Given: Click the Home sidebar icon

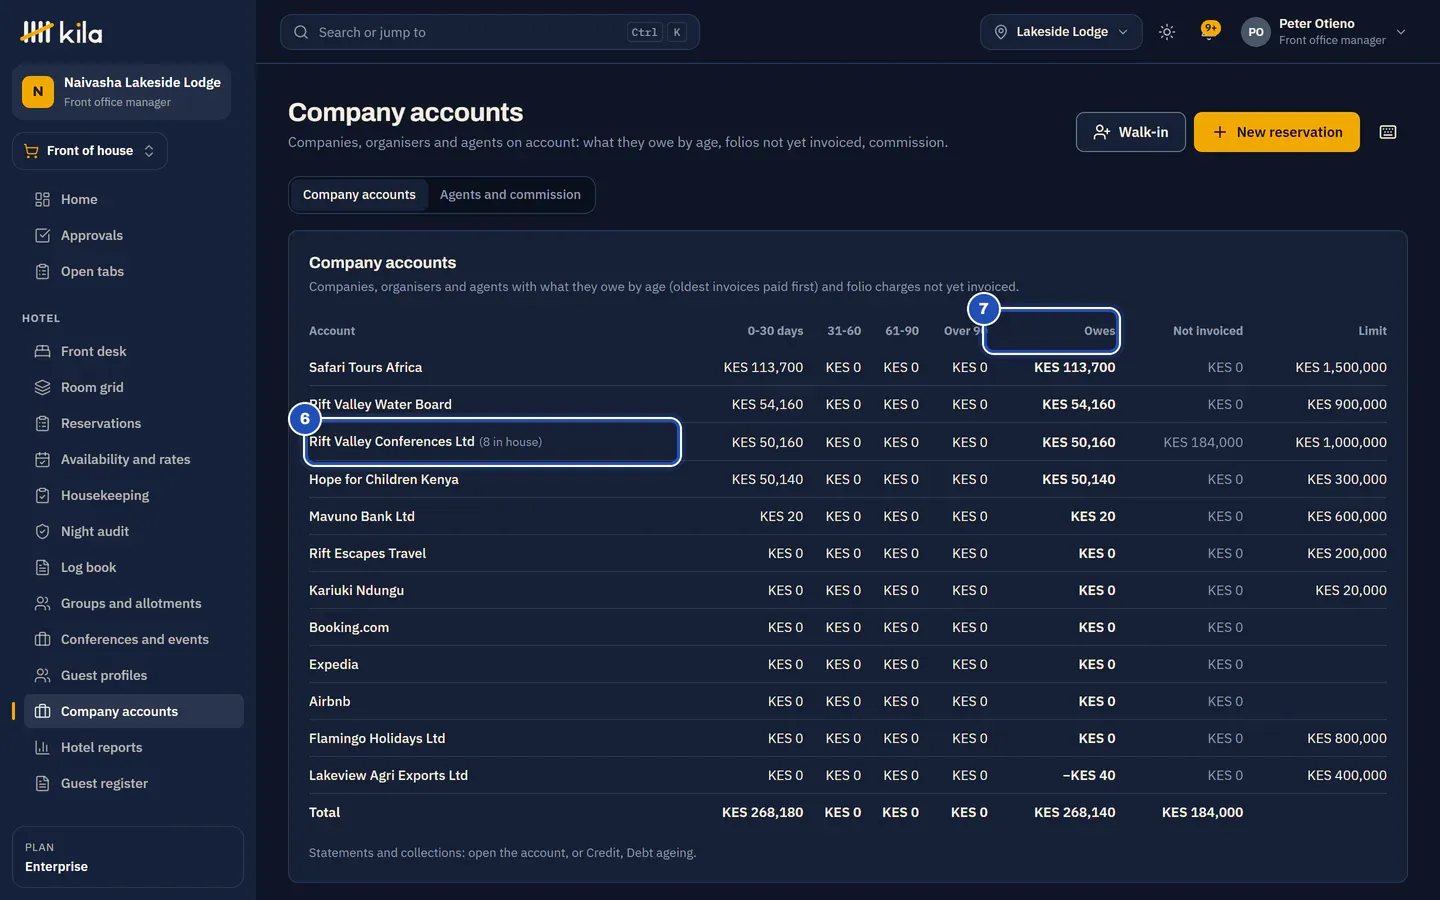Looking at the screenshot, I should (42, 199).
